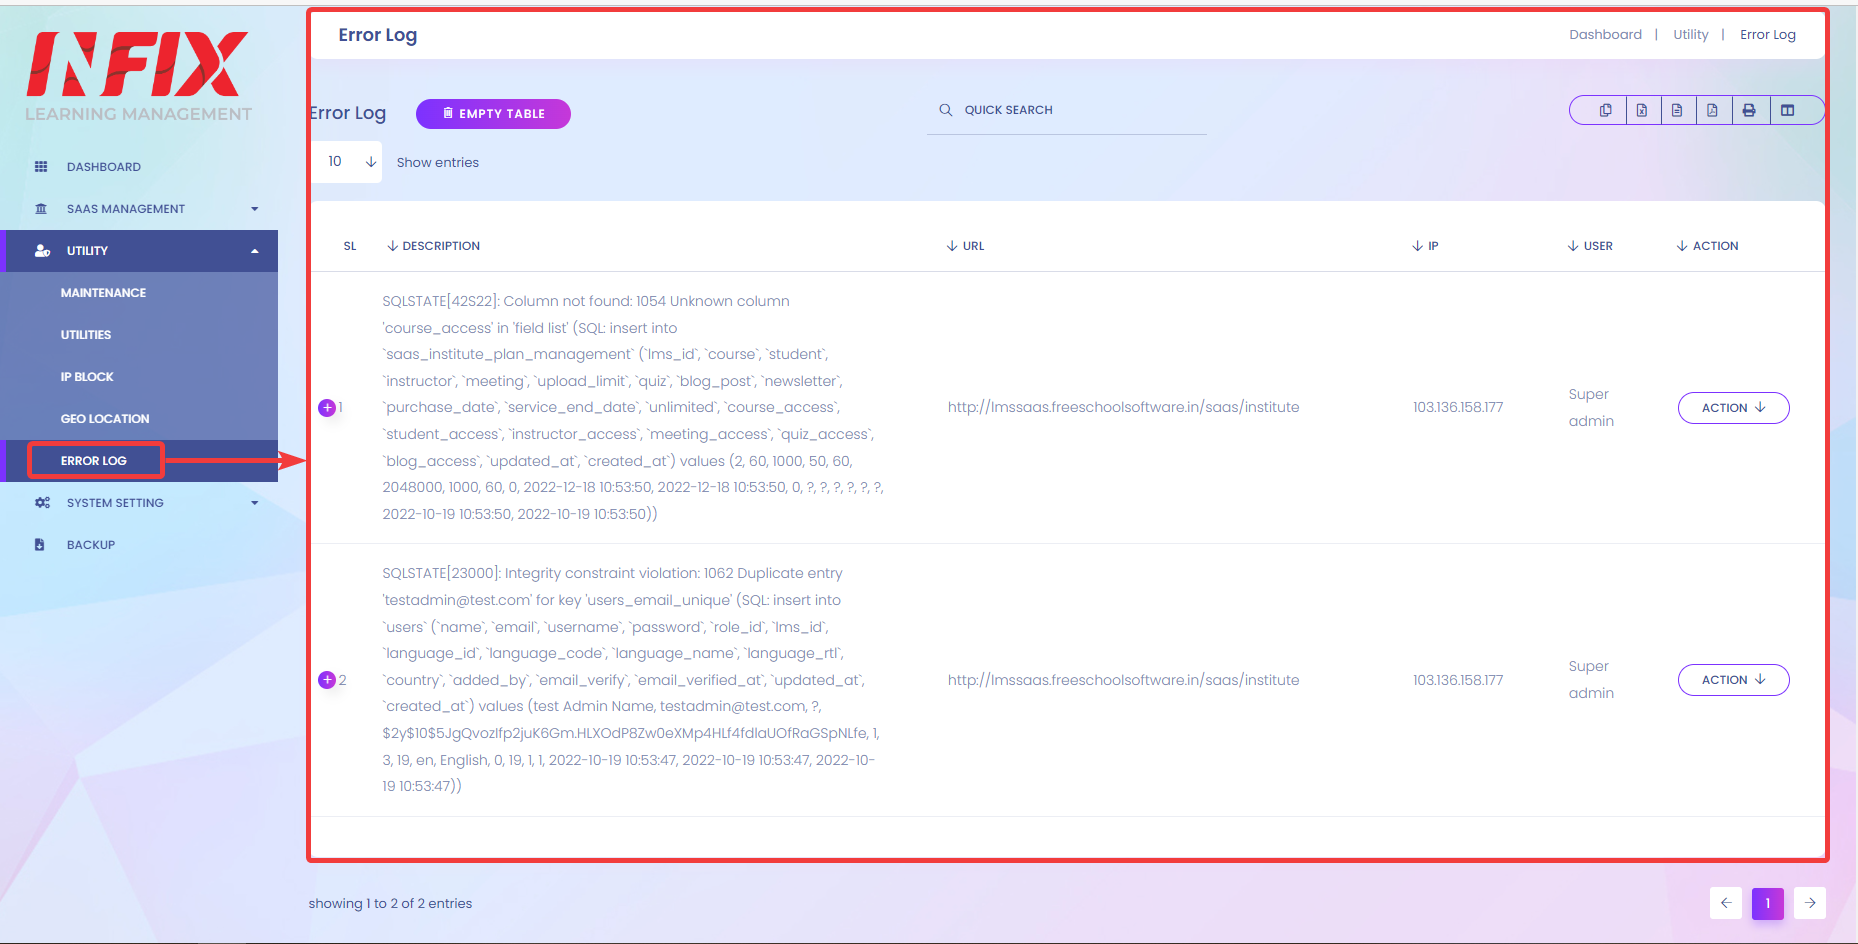
Task: Expand row 1 with the plus icon
Action: tap(326, 407)
